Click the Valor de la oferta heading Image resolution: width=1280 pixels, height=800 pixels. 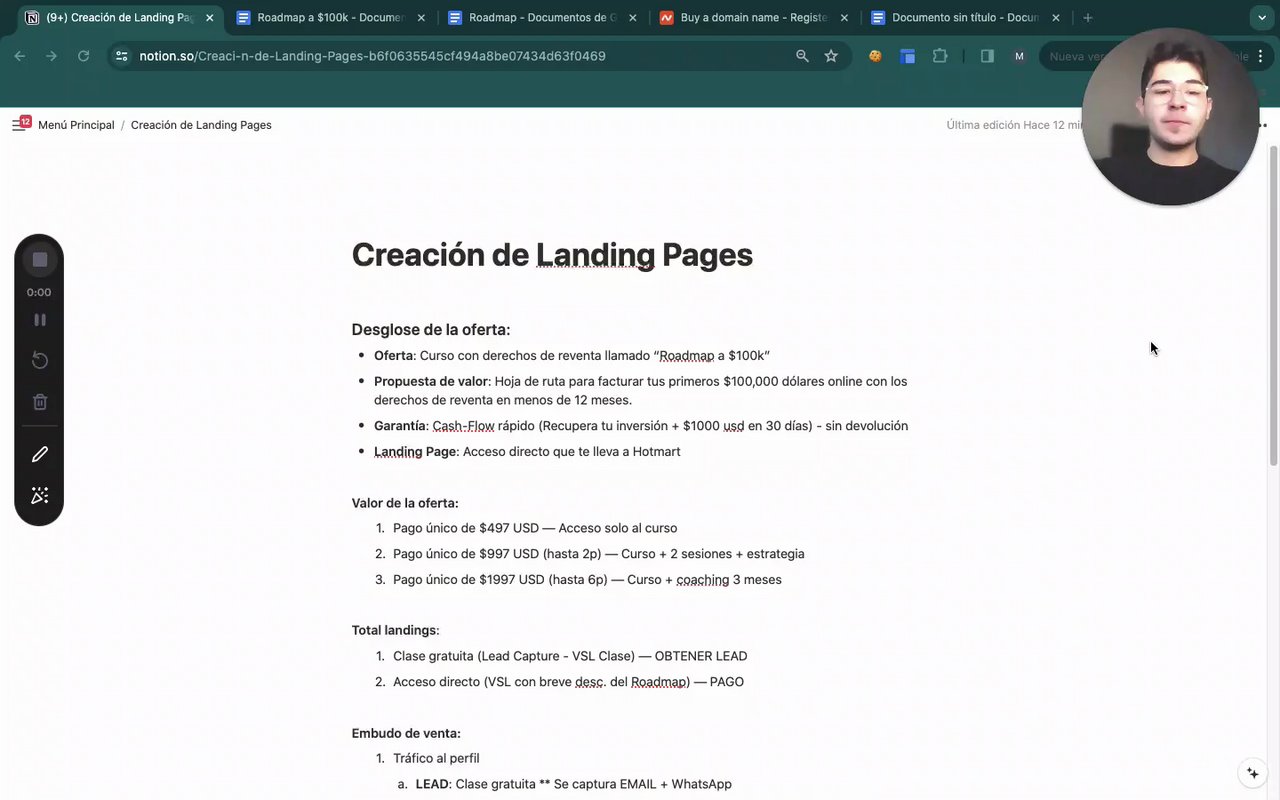(x=405, y=503)
